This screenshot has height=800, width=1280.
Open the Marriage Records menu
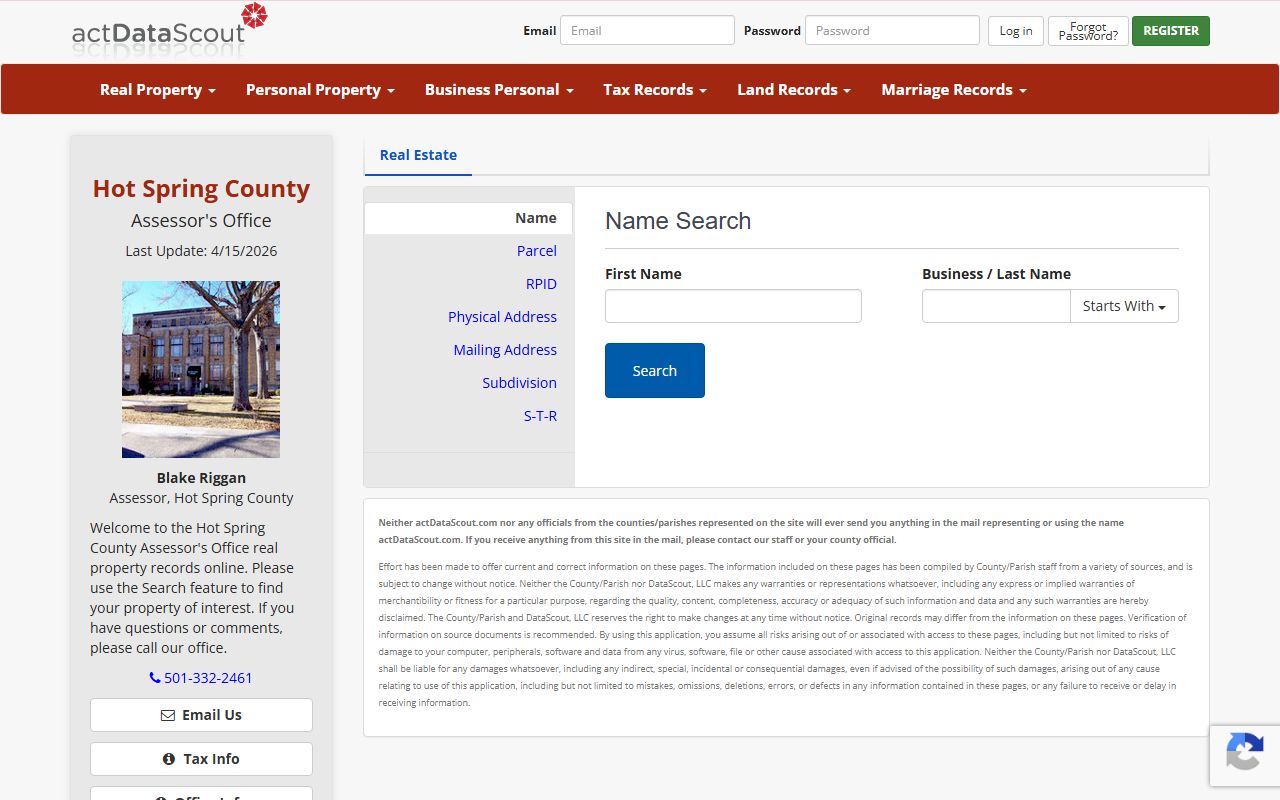click(x=954, y=89)
